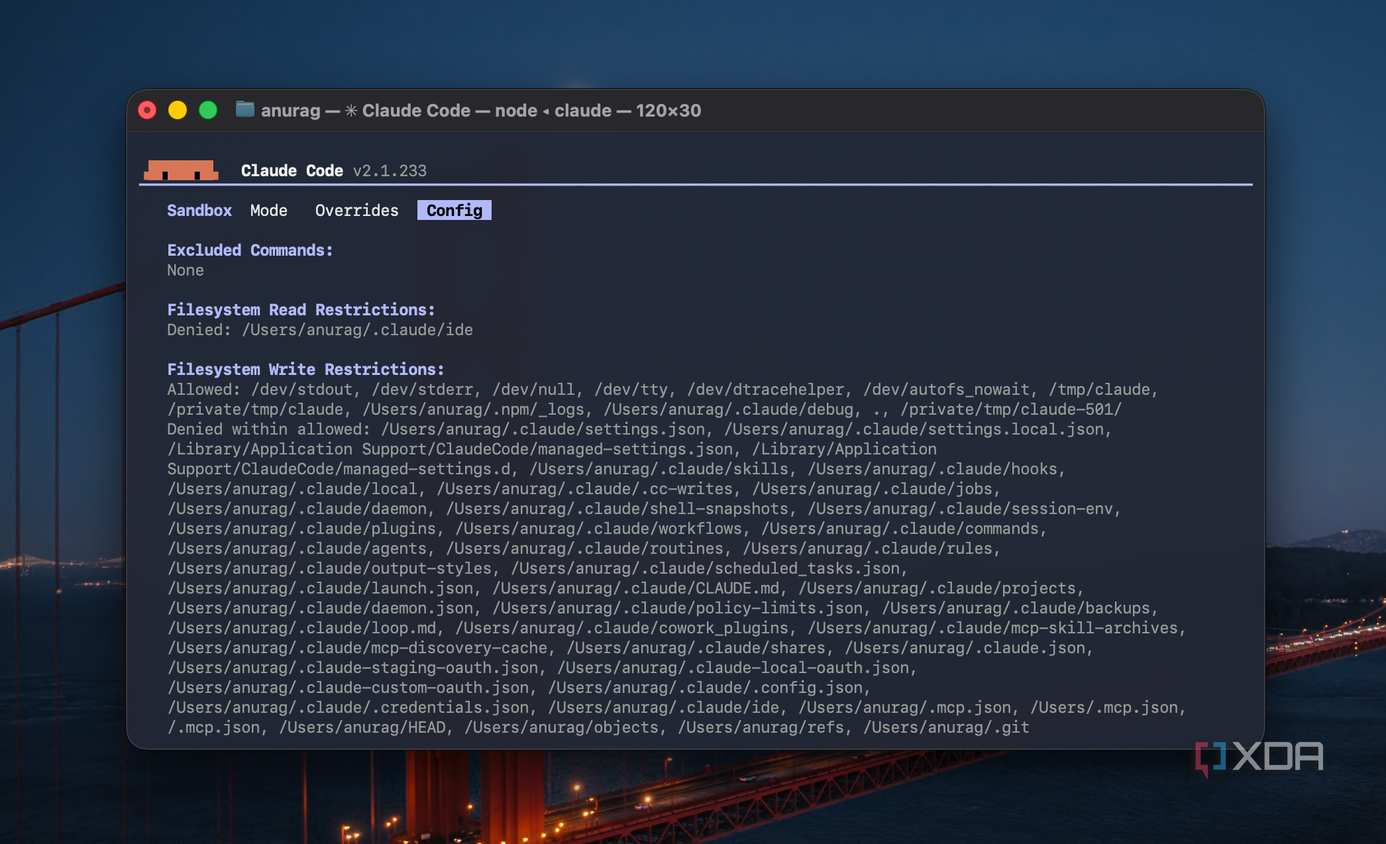Click the .claude/settings.local.json path

pyautogui.click(x=915, y=429)
